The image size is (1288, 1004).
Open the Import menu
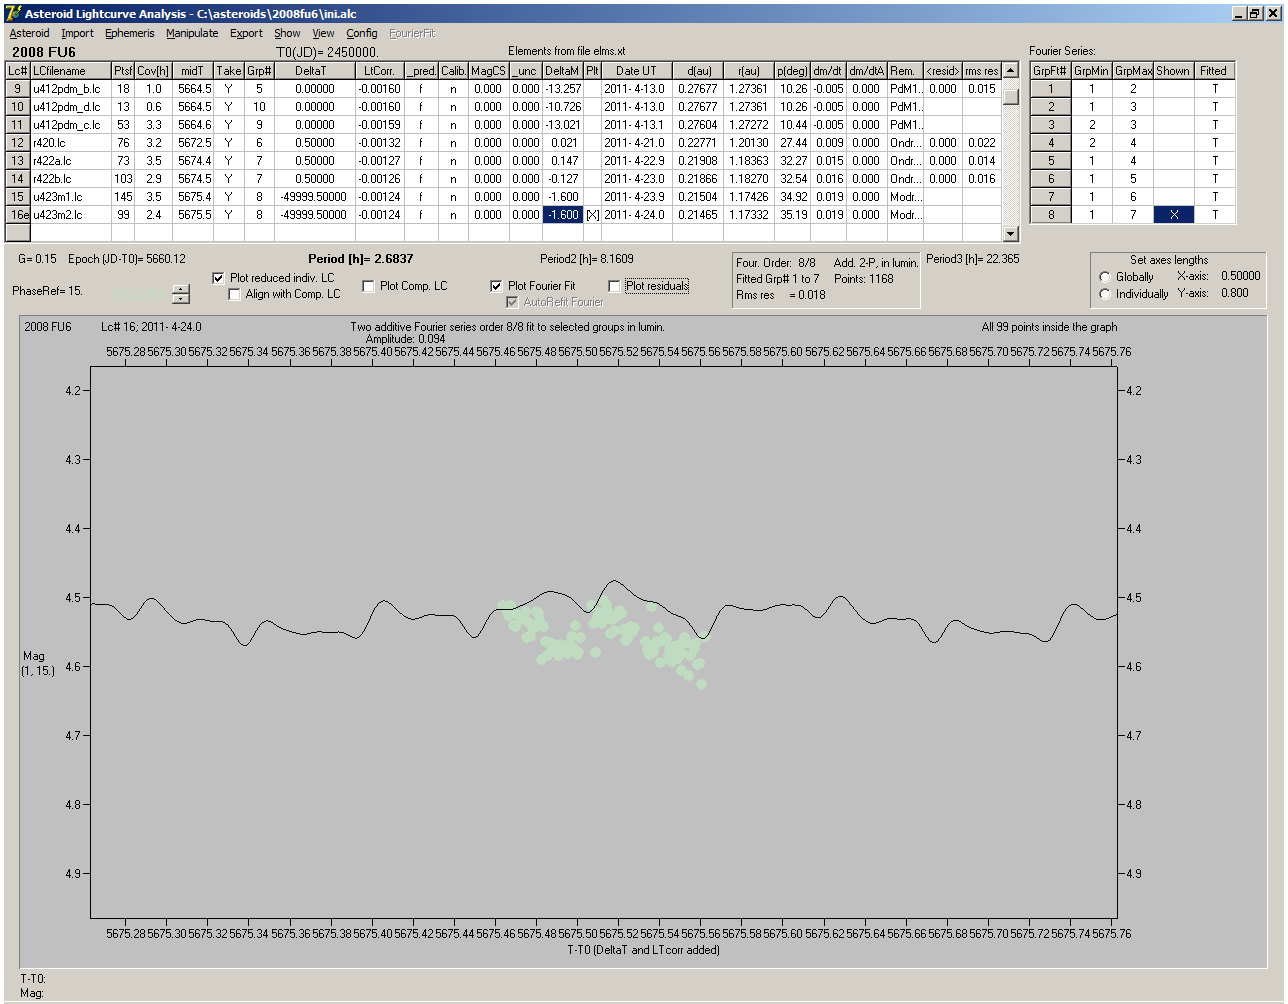77,33
